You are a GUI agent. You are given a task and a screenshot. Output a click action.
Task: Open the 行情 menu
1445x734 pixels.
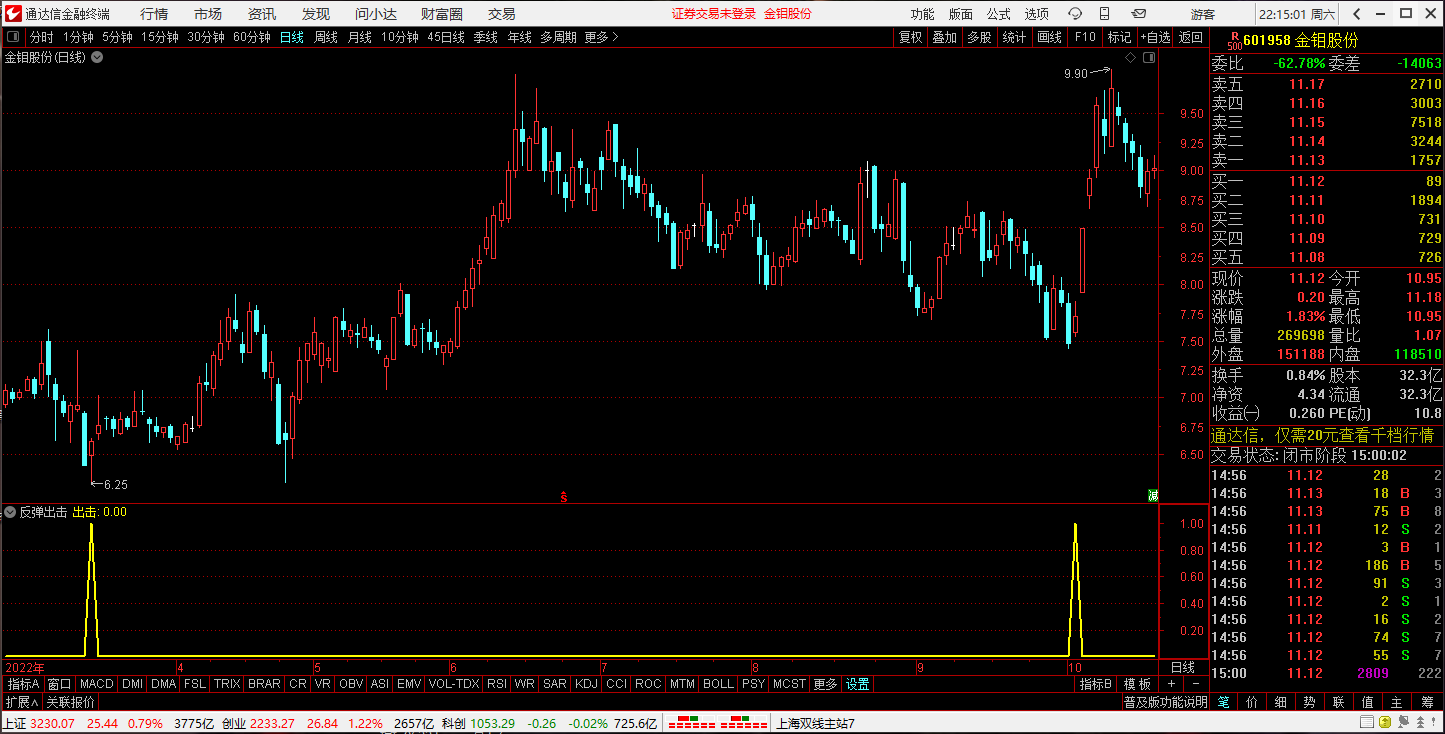tap(154, 14)
